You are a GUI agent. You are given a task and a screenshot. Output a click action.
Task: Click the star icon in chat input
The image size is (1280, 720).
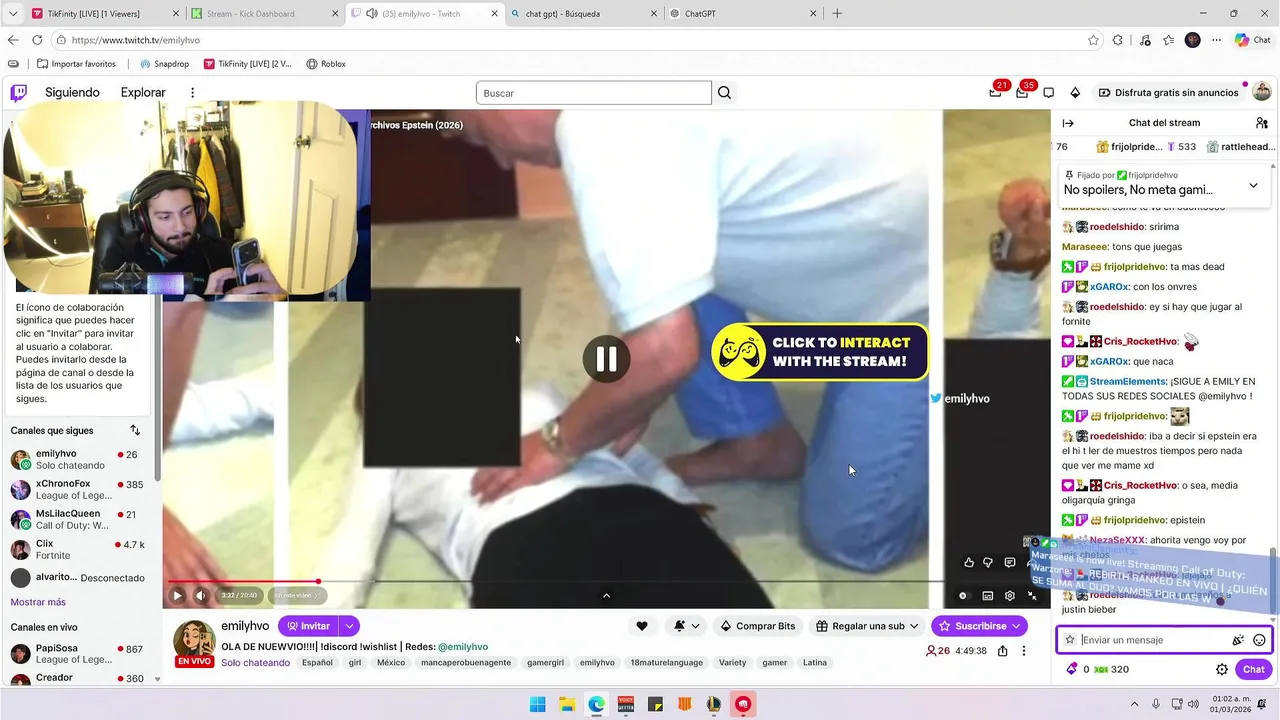pos(1070,640)
